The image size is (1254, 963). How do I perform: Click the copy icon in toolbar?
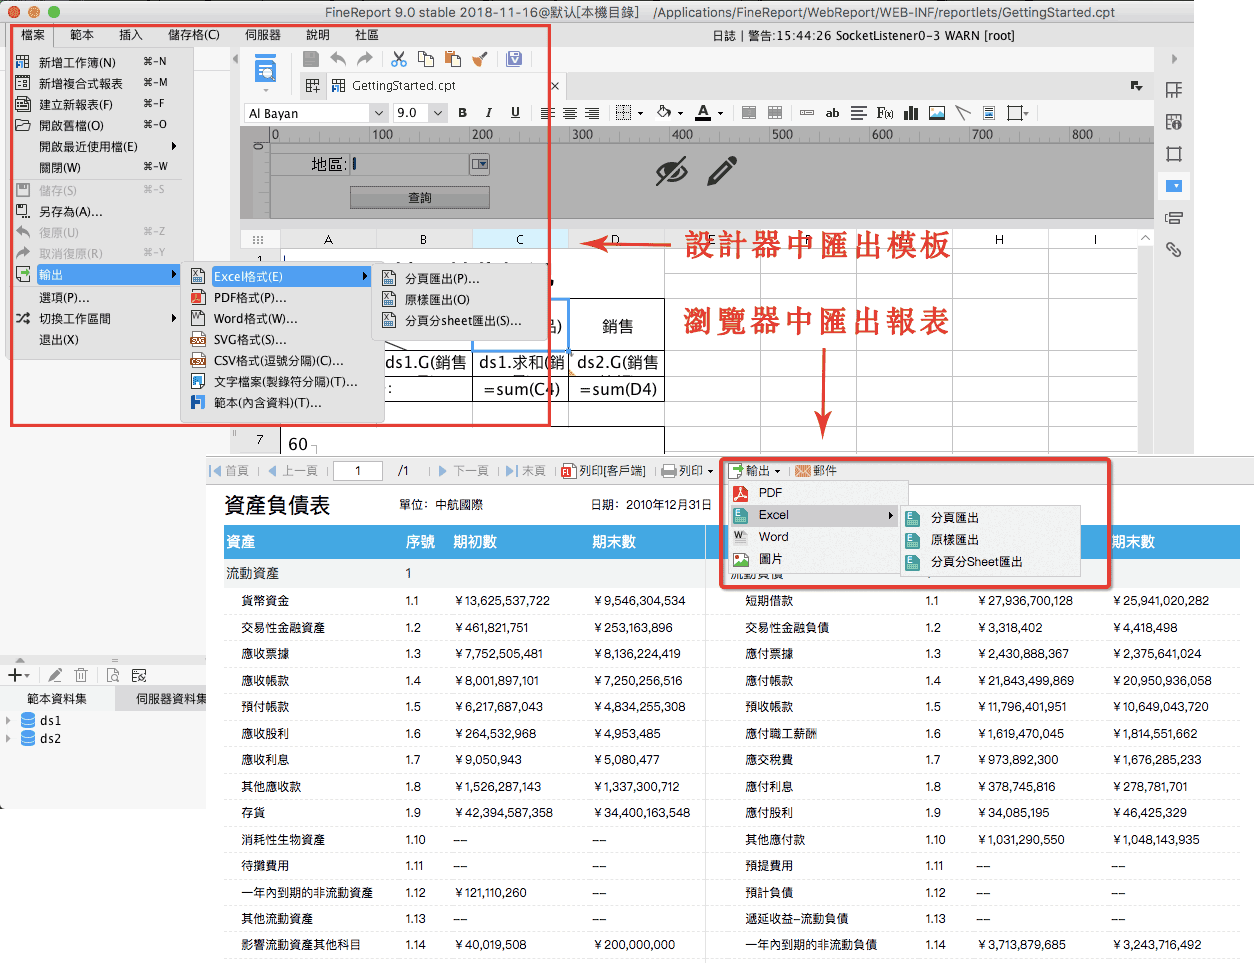[x=426, y=59]
